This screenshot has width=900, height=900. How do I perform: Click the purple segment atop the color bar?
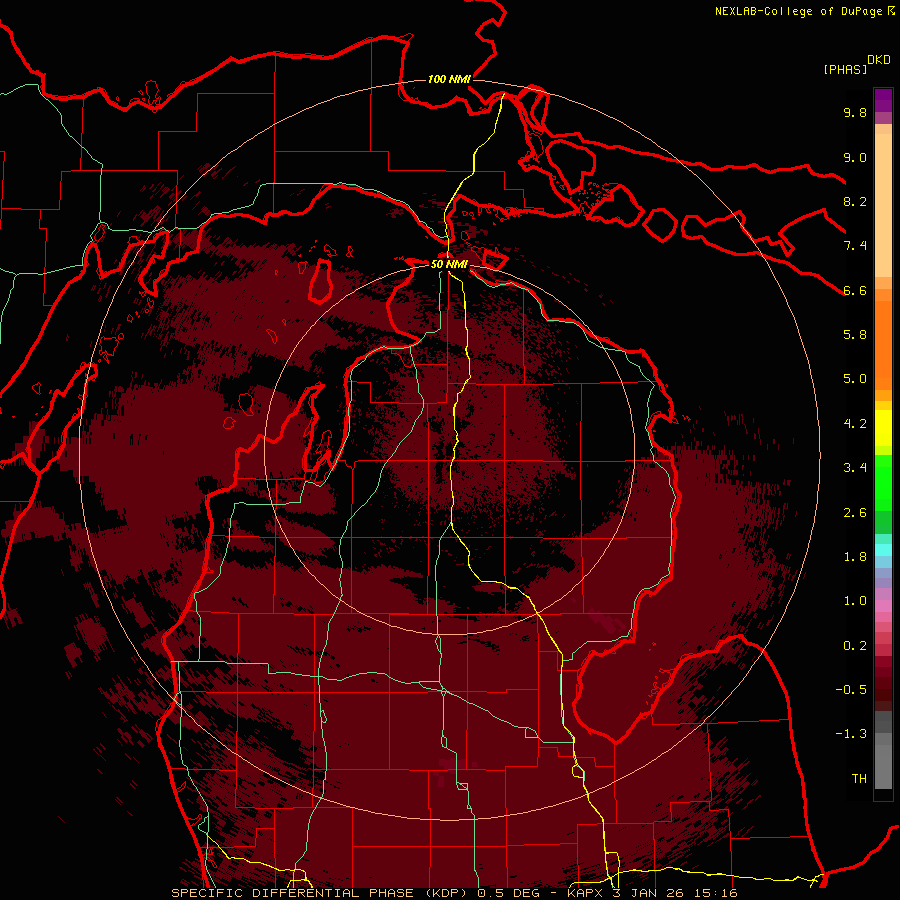883,100
